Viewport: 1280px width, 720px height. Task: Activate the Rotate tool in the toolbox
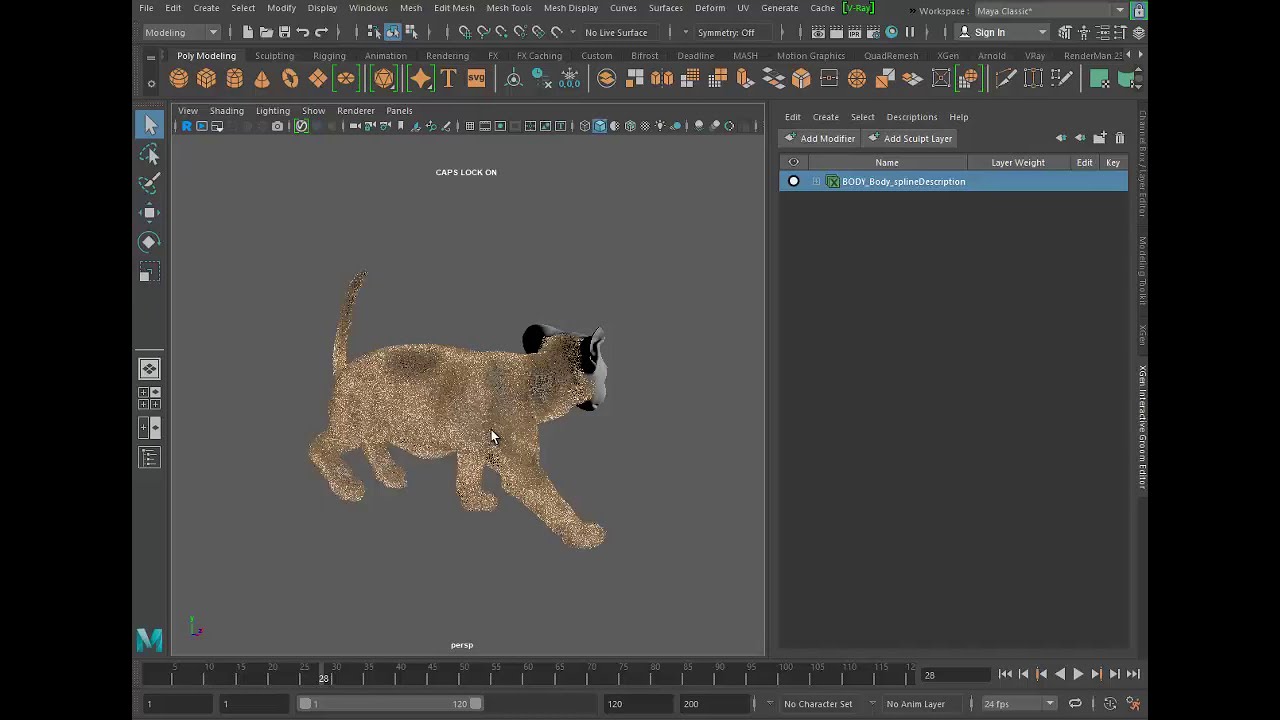coord(150,242)
